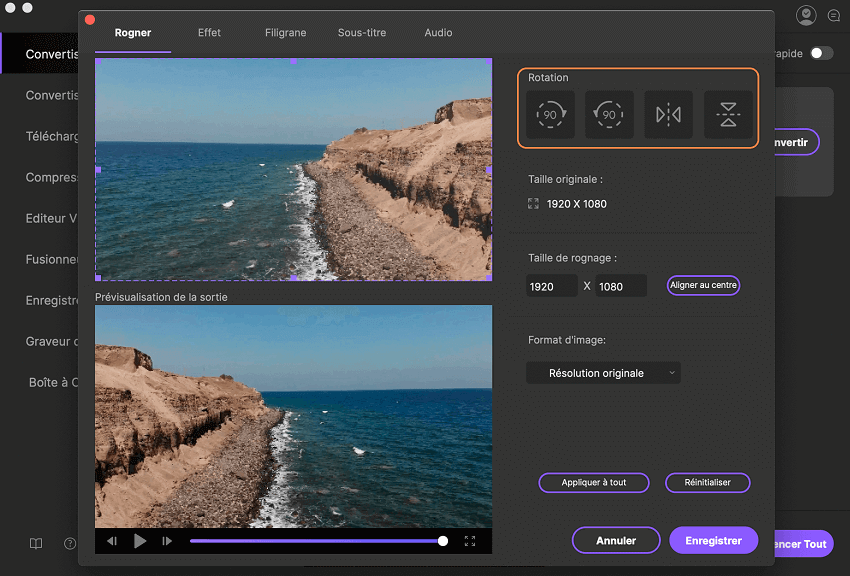Flip the video vertically
Viewport: 850px width, 576px height.
(x=727, y=115)
